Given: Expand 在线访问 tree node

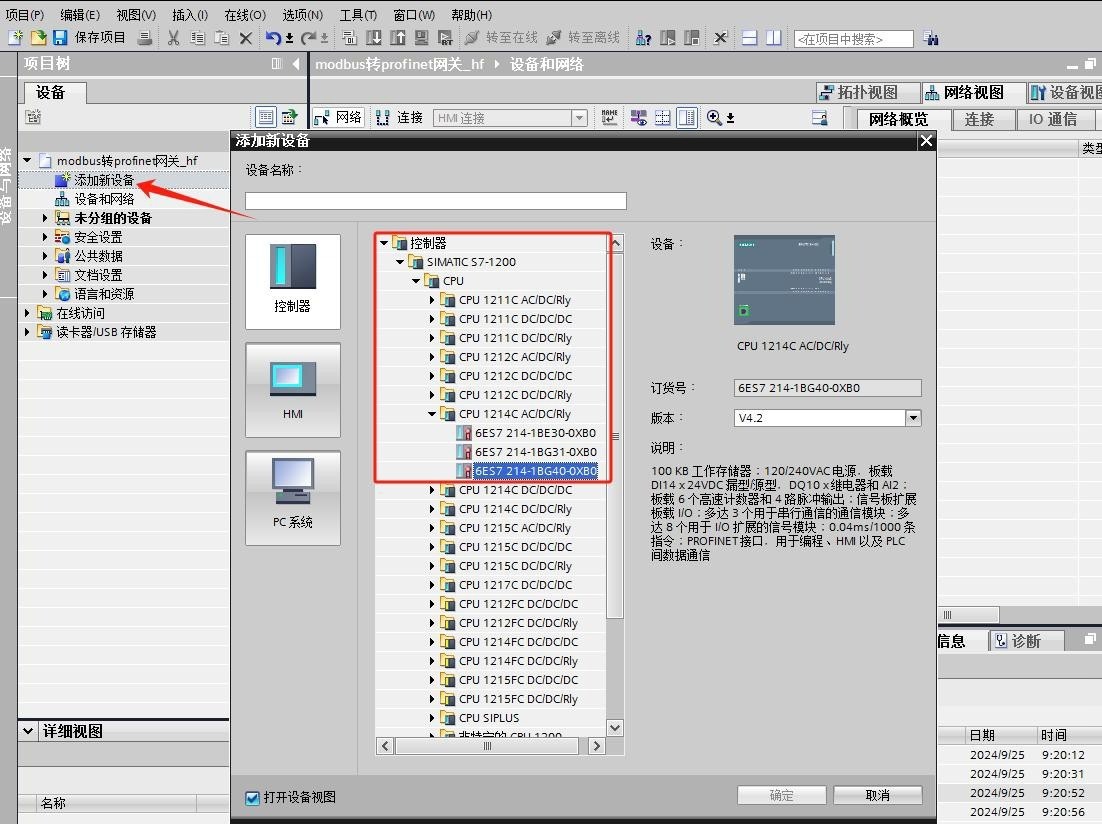Looking at the screenshot, I should [27, 313].
